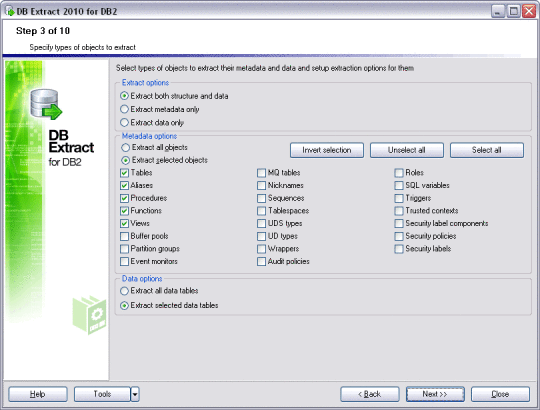Click the Unselect all button

(x=407, y=150)
